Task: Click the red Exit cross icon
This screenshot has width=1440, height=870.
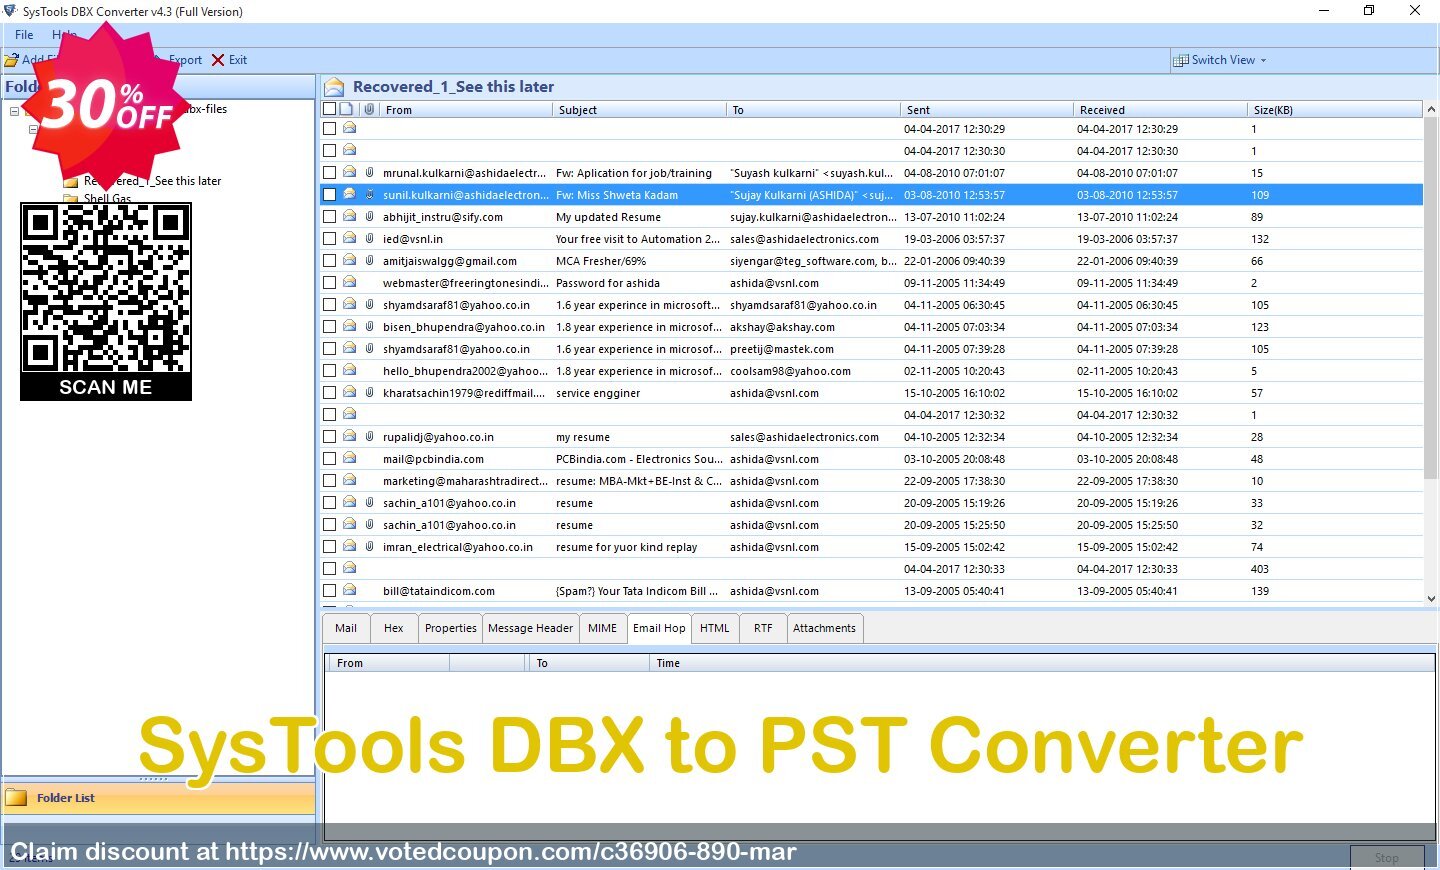Action: (x=218, y=60)
